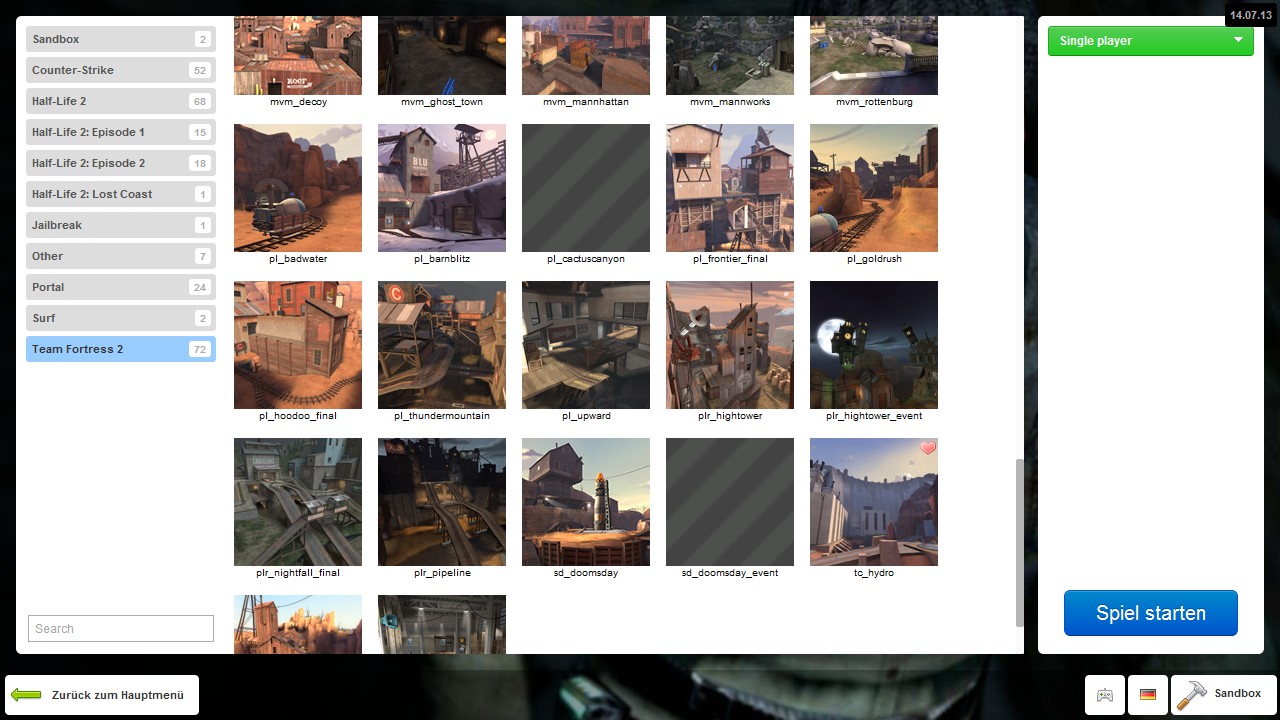1280x720 pixels.
Task: Pick the plr_hightower map thumbnail
Action: 730,345
